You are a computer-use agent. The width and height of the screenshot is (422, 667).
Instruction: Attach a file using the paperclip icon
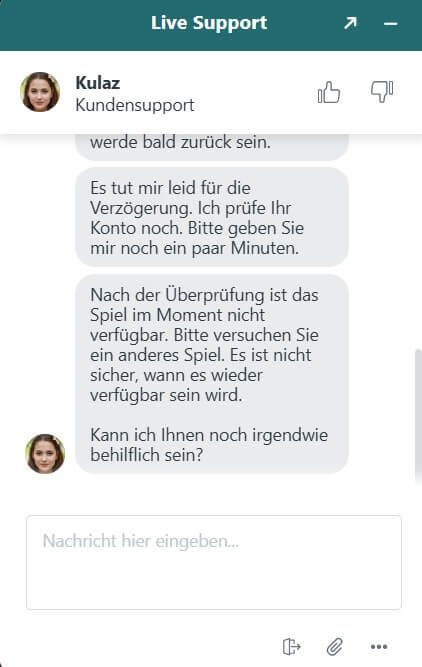click(335, 647)
